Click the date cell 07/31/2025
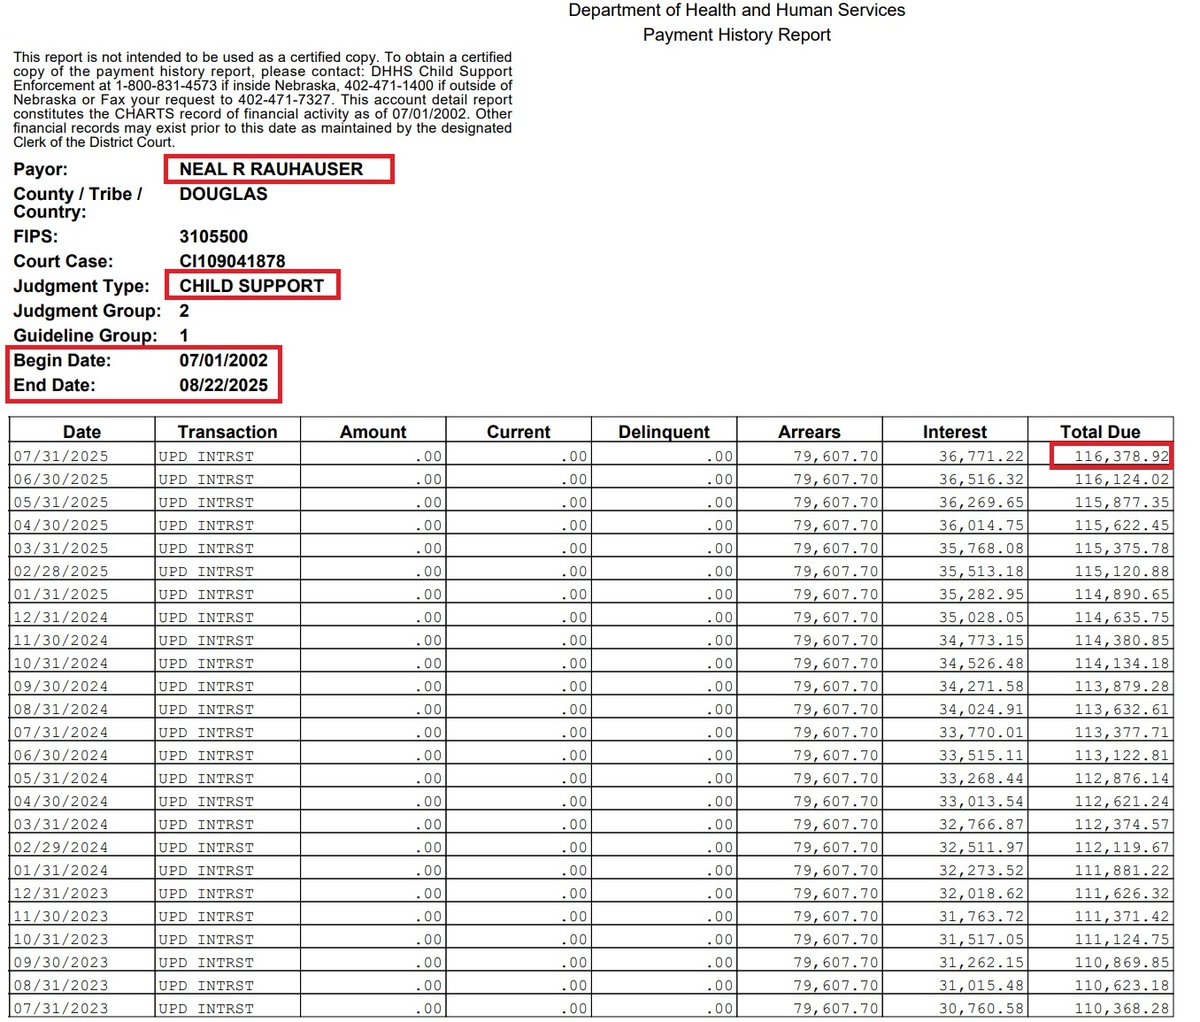The image size is (1200, 1022). point(61,456)
